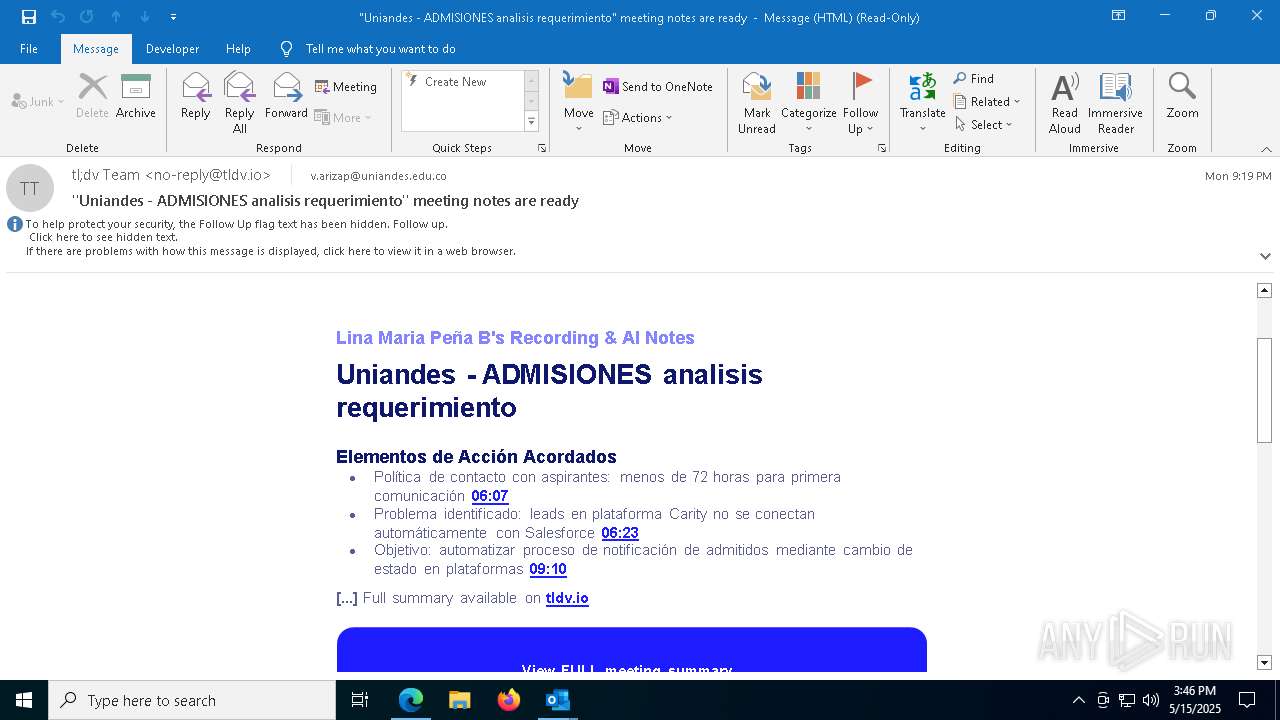Open Quick Steps dialog launcher
The image size is (1280, 720).
coord(542,148)
